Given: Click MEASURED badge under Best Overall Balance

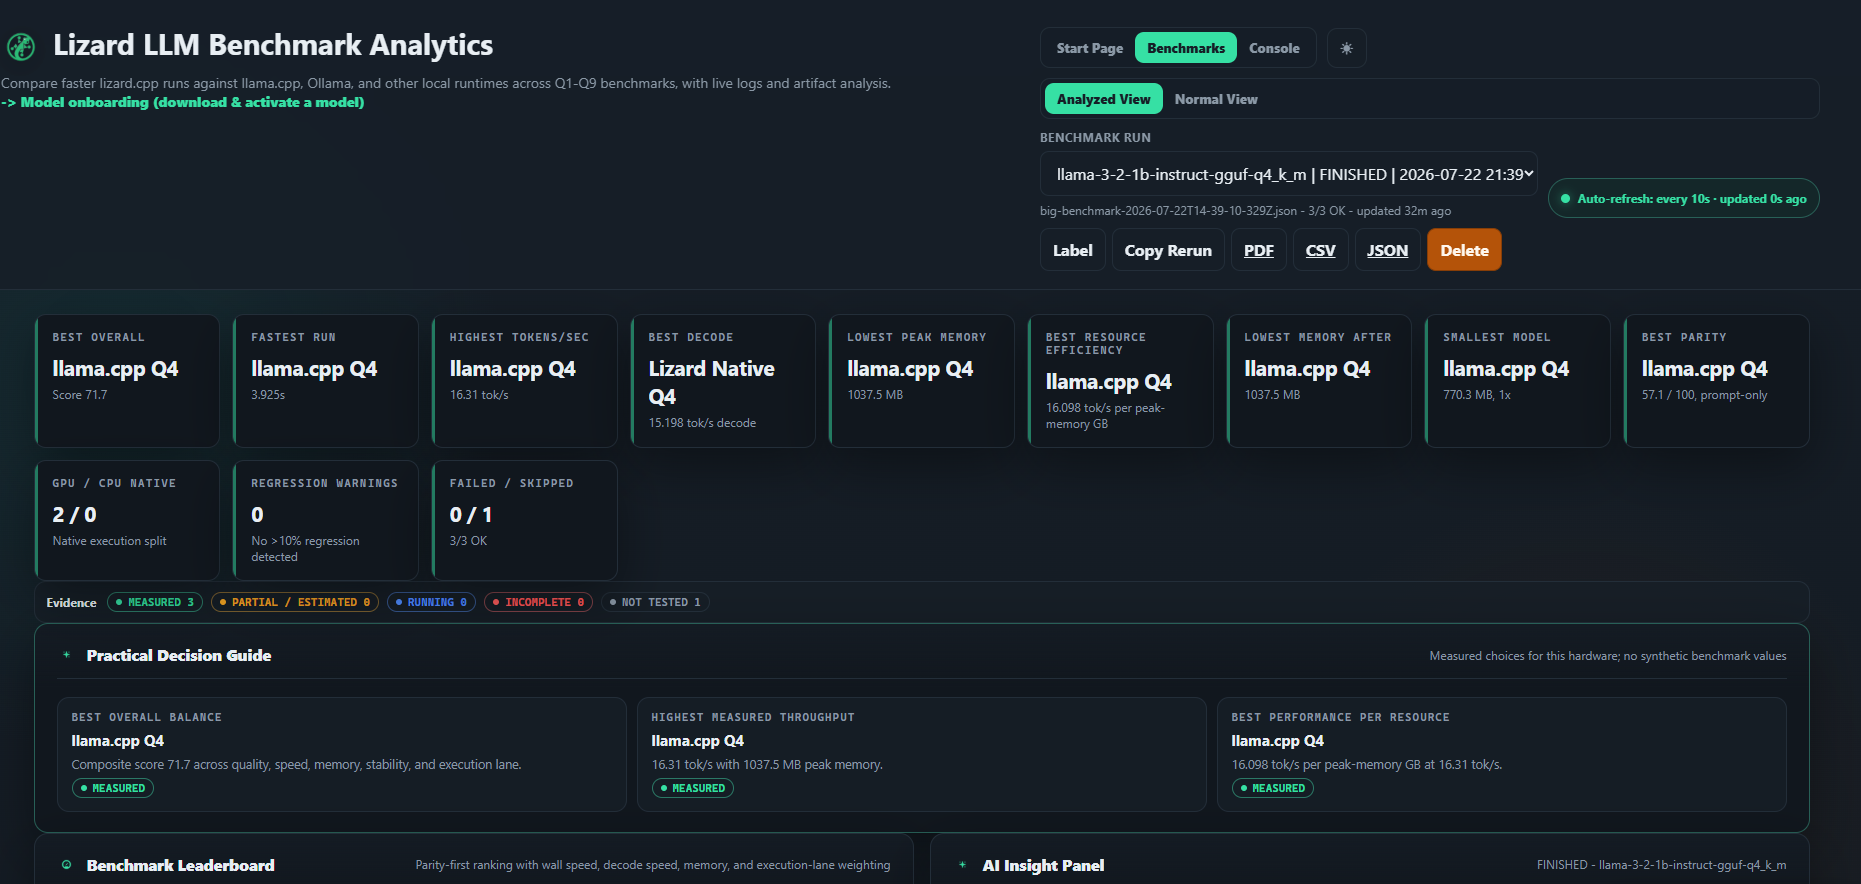Looking at the screenshot, I should (113, 788).
